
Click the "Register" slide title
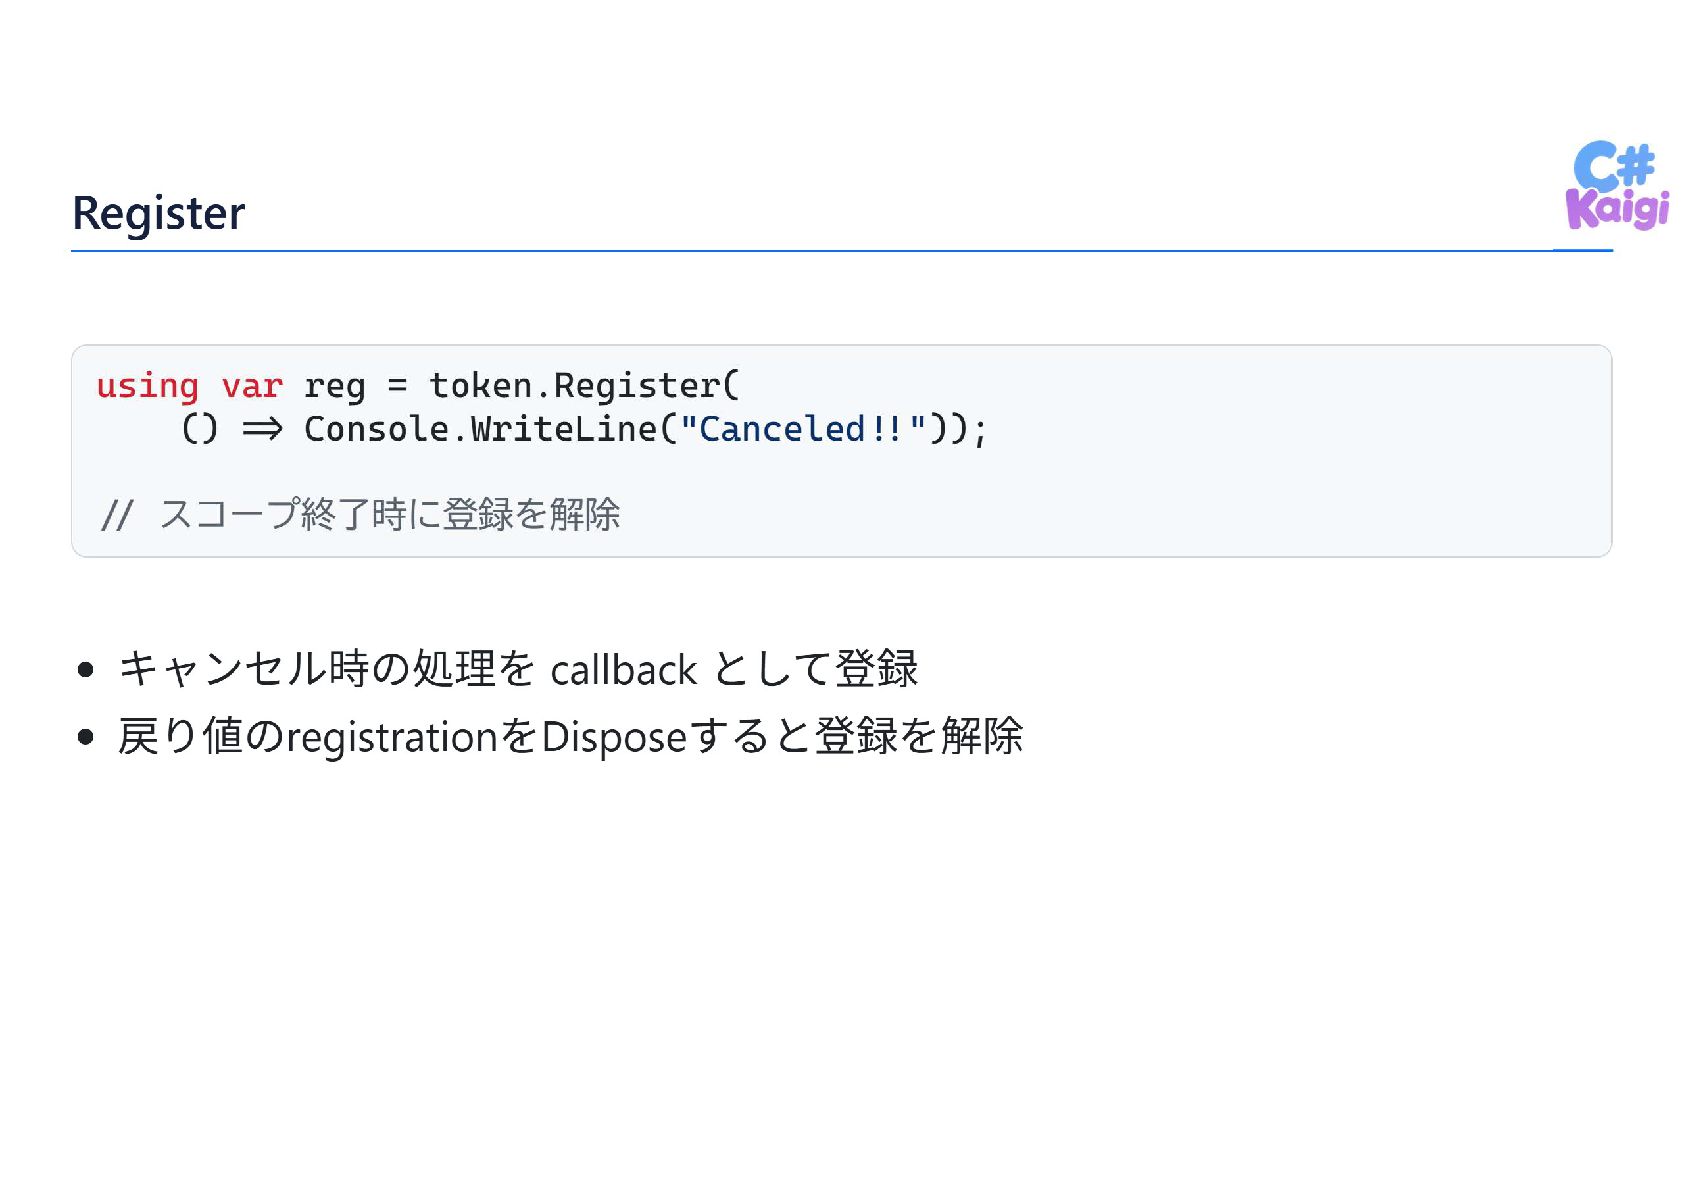tap(158, 214)
